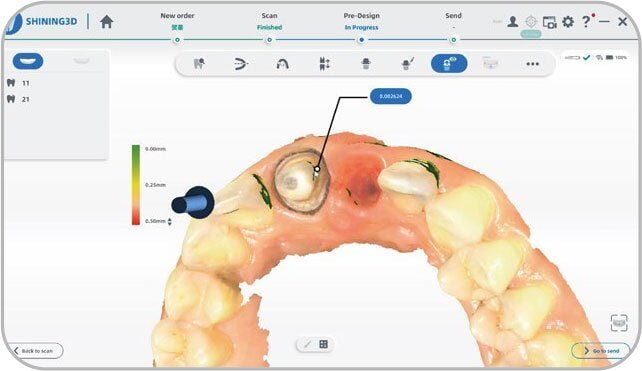Select the margin line drawing tool
Screen dimensions: 642x371
click(x=407, y=64)
